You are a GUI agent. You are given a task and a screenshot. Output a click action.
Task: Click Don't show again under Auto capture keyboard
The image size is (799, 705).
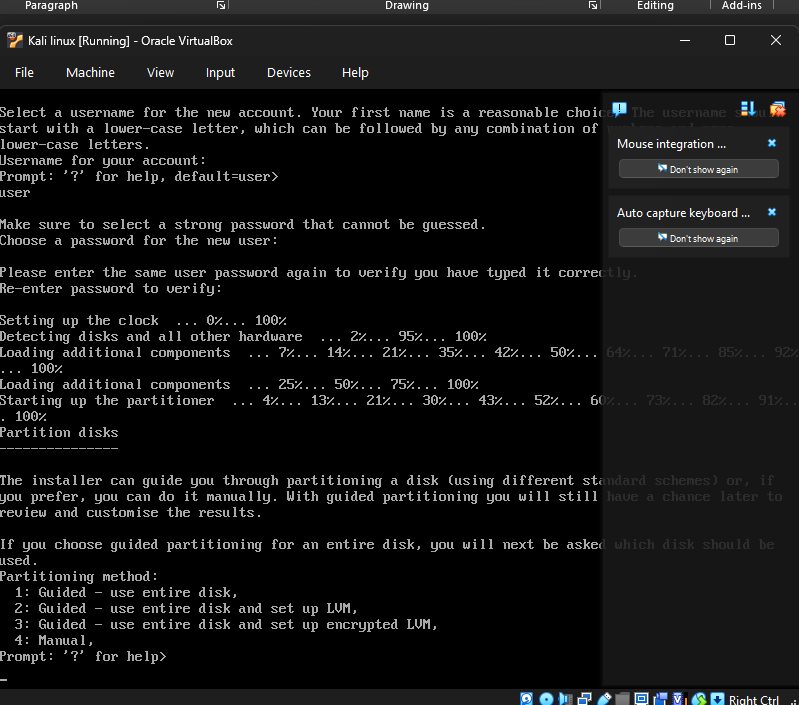698,238
